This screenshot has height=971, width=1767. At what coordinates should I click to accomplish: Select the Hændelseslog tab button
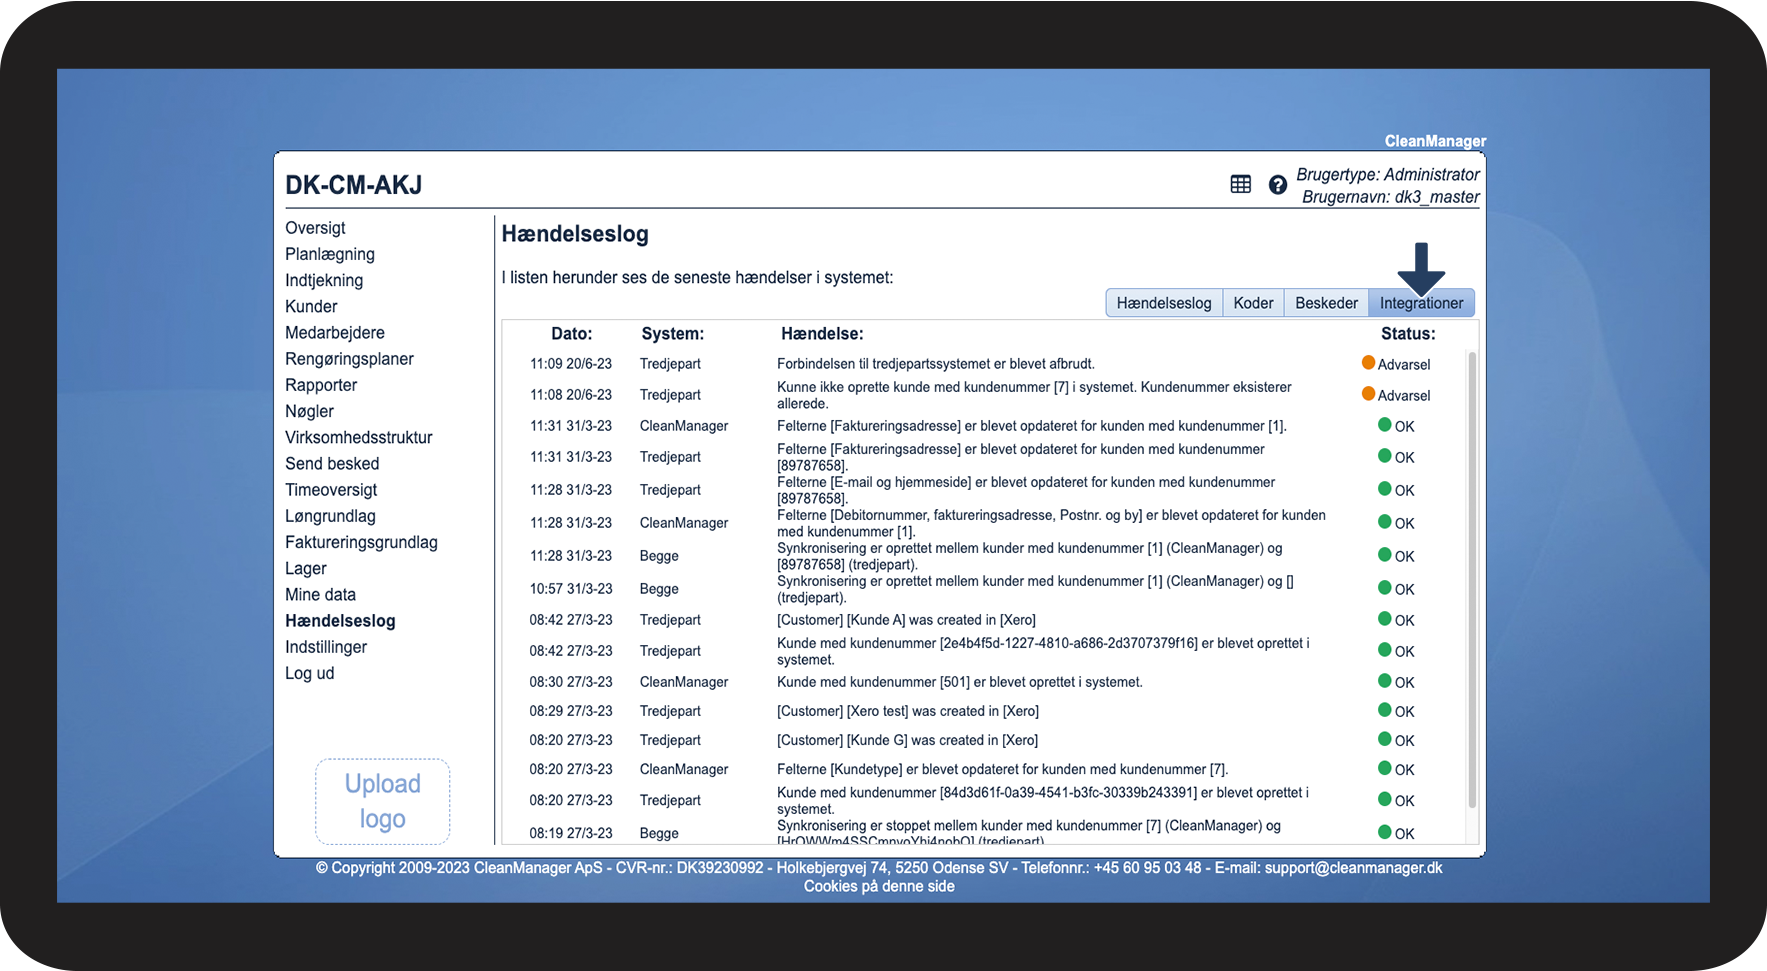point(1164,303)
